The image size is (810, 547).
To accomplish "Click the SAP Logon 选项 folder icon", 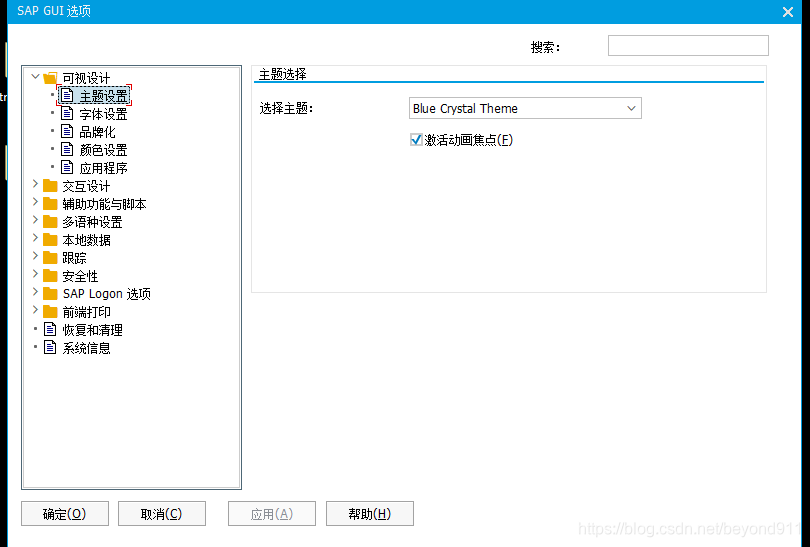I will (x=50, y=293).
